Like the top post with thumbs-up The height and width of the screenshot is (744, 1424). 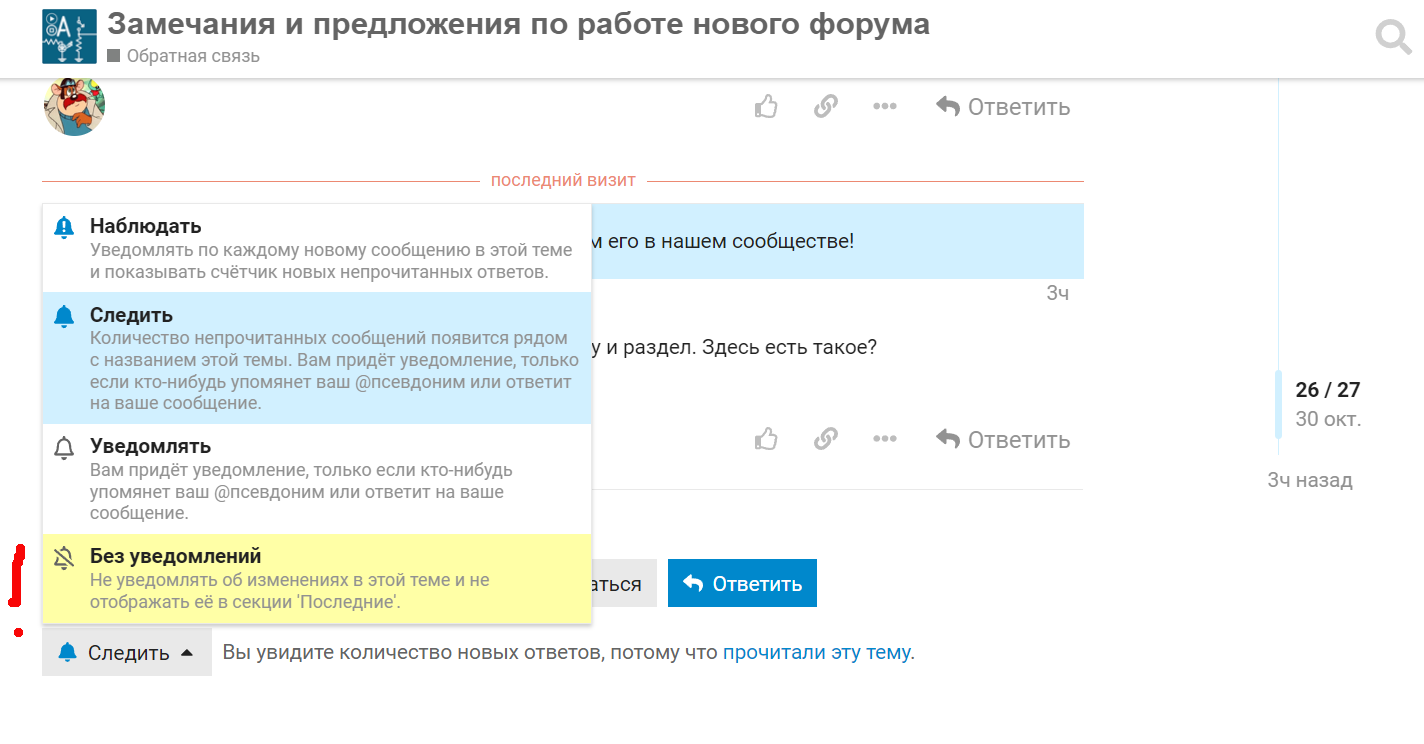point(766,106)
